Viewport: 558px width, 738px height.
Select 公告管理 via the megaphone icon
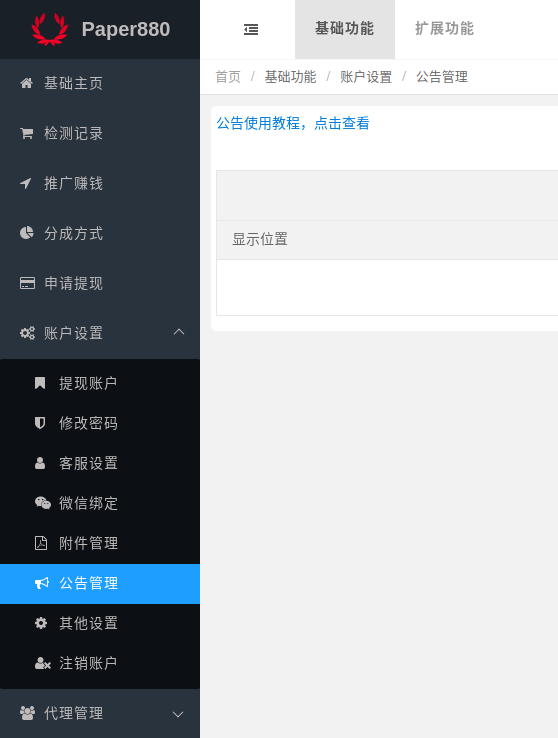[41, 584]
